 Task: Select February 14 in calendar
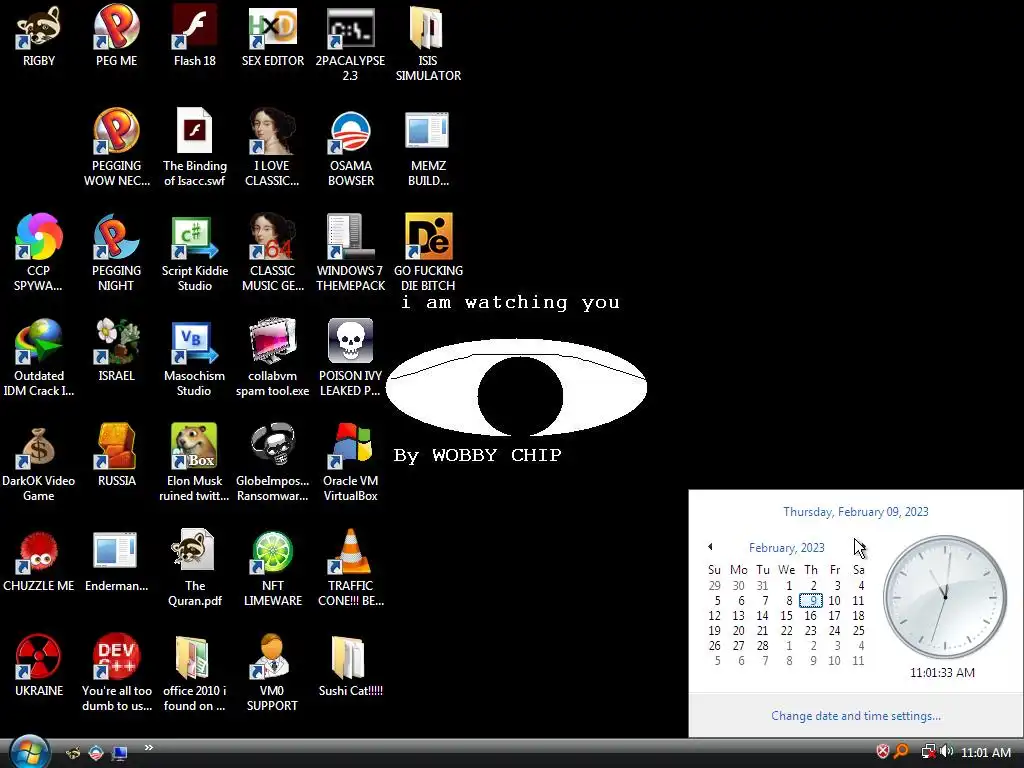(762, 615)
